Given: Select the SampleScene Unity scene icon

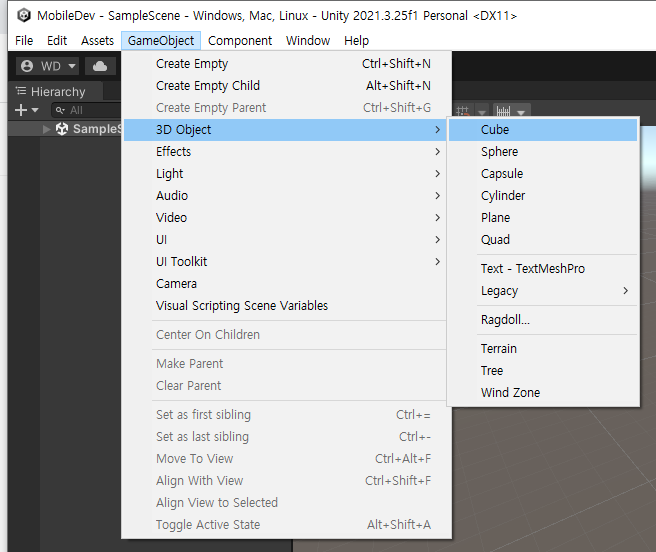Looking at the screenshot, I should point(62,129).
